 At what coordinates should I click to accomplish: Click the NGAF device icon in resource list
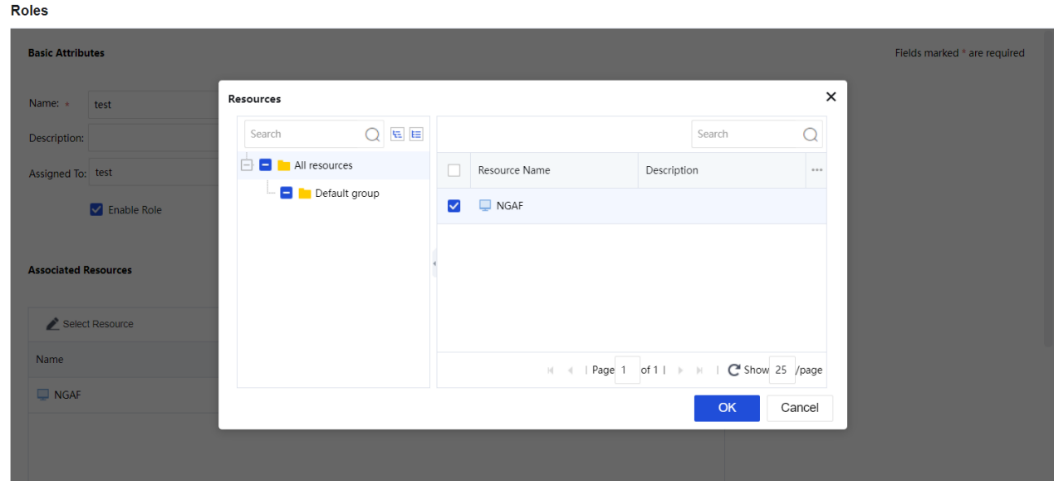coord(485,206)
